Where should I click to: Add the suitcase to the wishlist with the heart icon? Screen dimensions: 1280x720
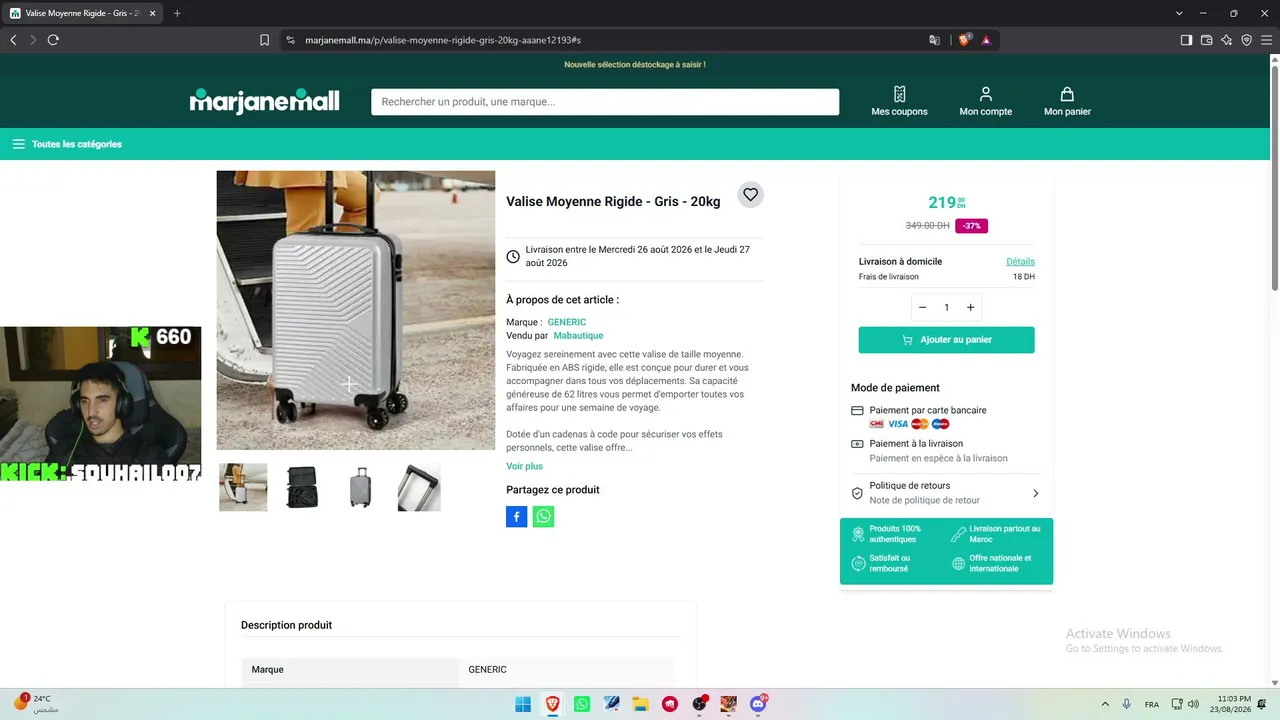(750, 195)
